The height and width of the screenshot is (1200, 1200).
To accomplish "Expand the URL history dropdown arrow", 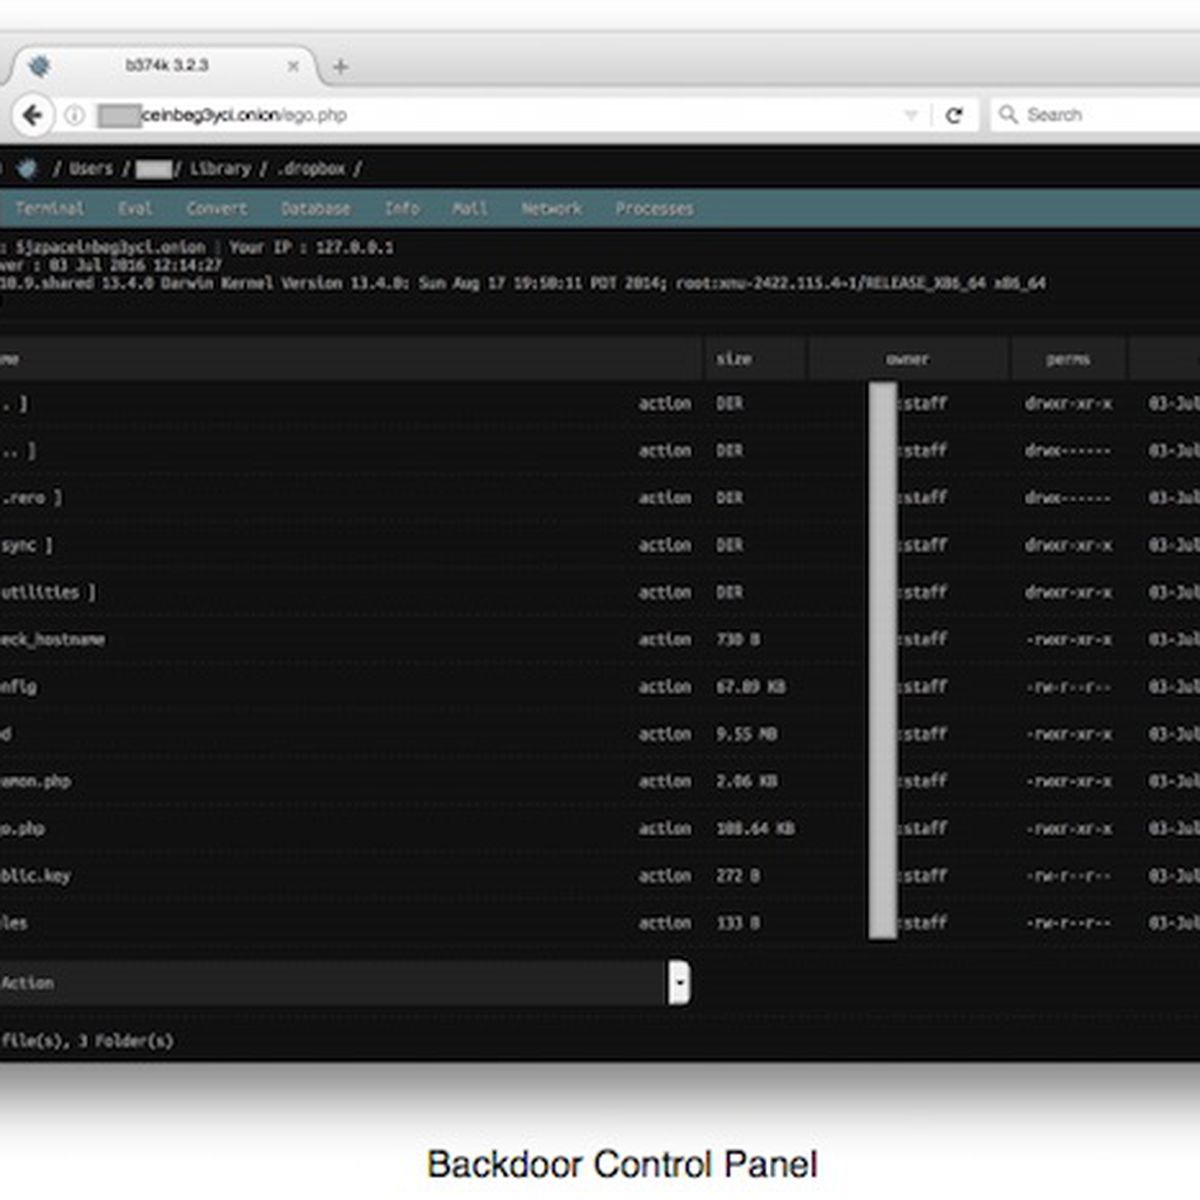I will 911,115.
